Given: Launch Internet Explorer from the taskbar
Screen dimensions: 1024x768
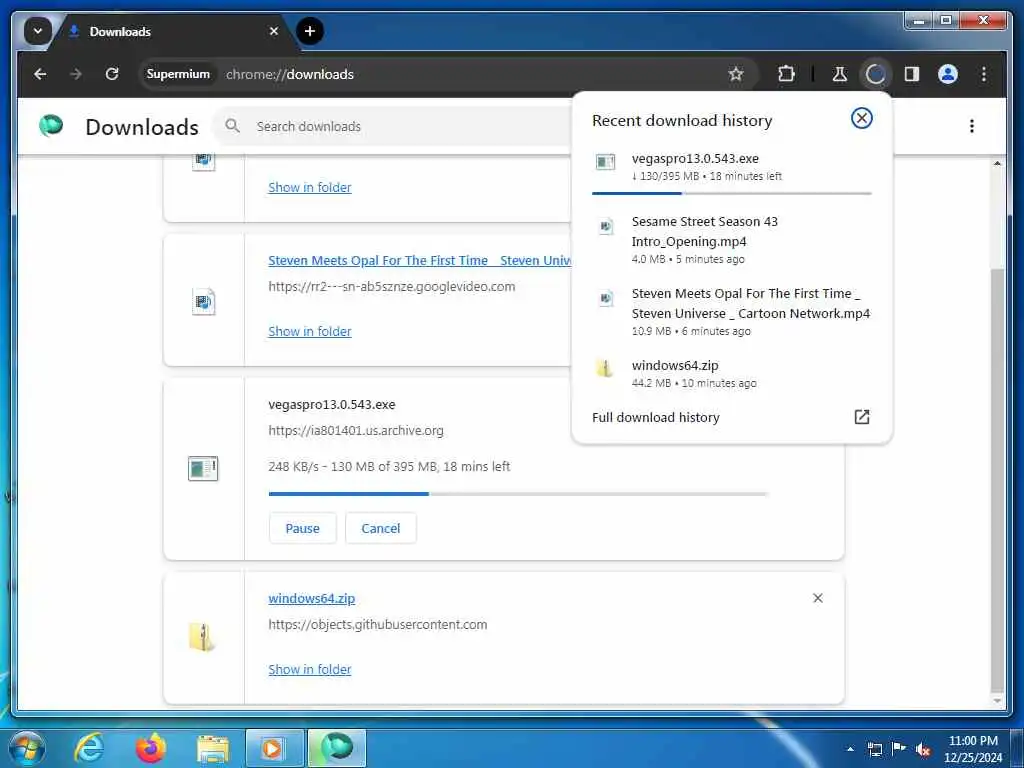Looking at the screenshot, I should (89, 748).
